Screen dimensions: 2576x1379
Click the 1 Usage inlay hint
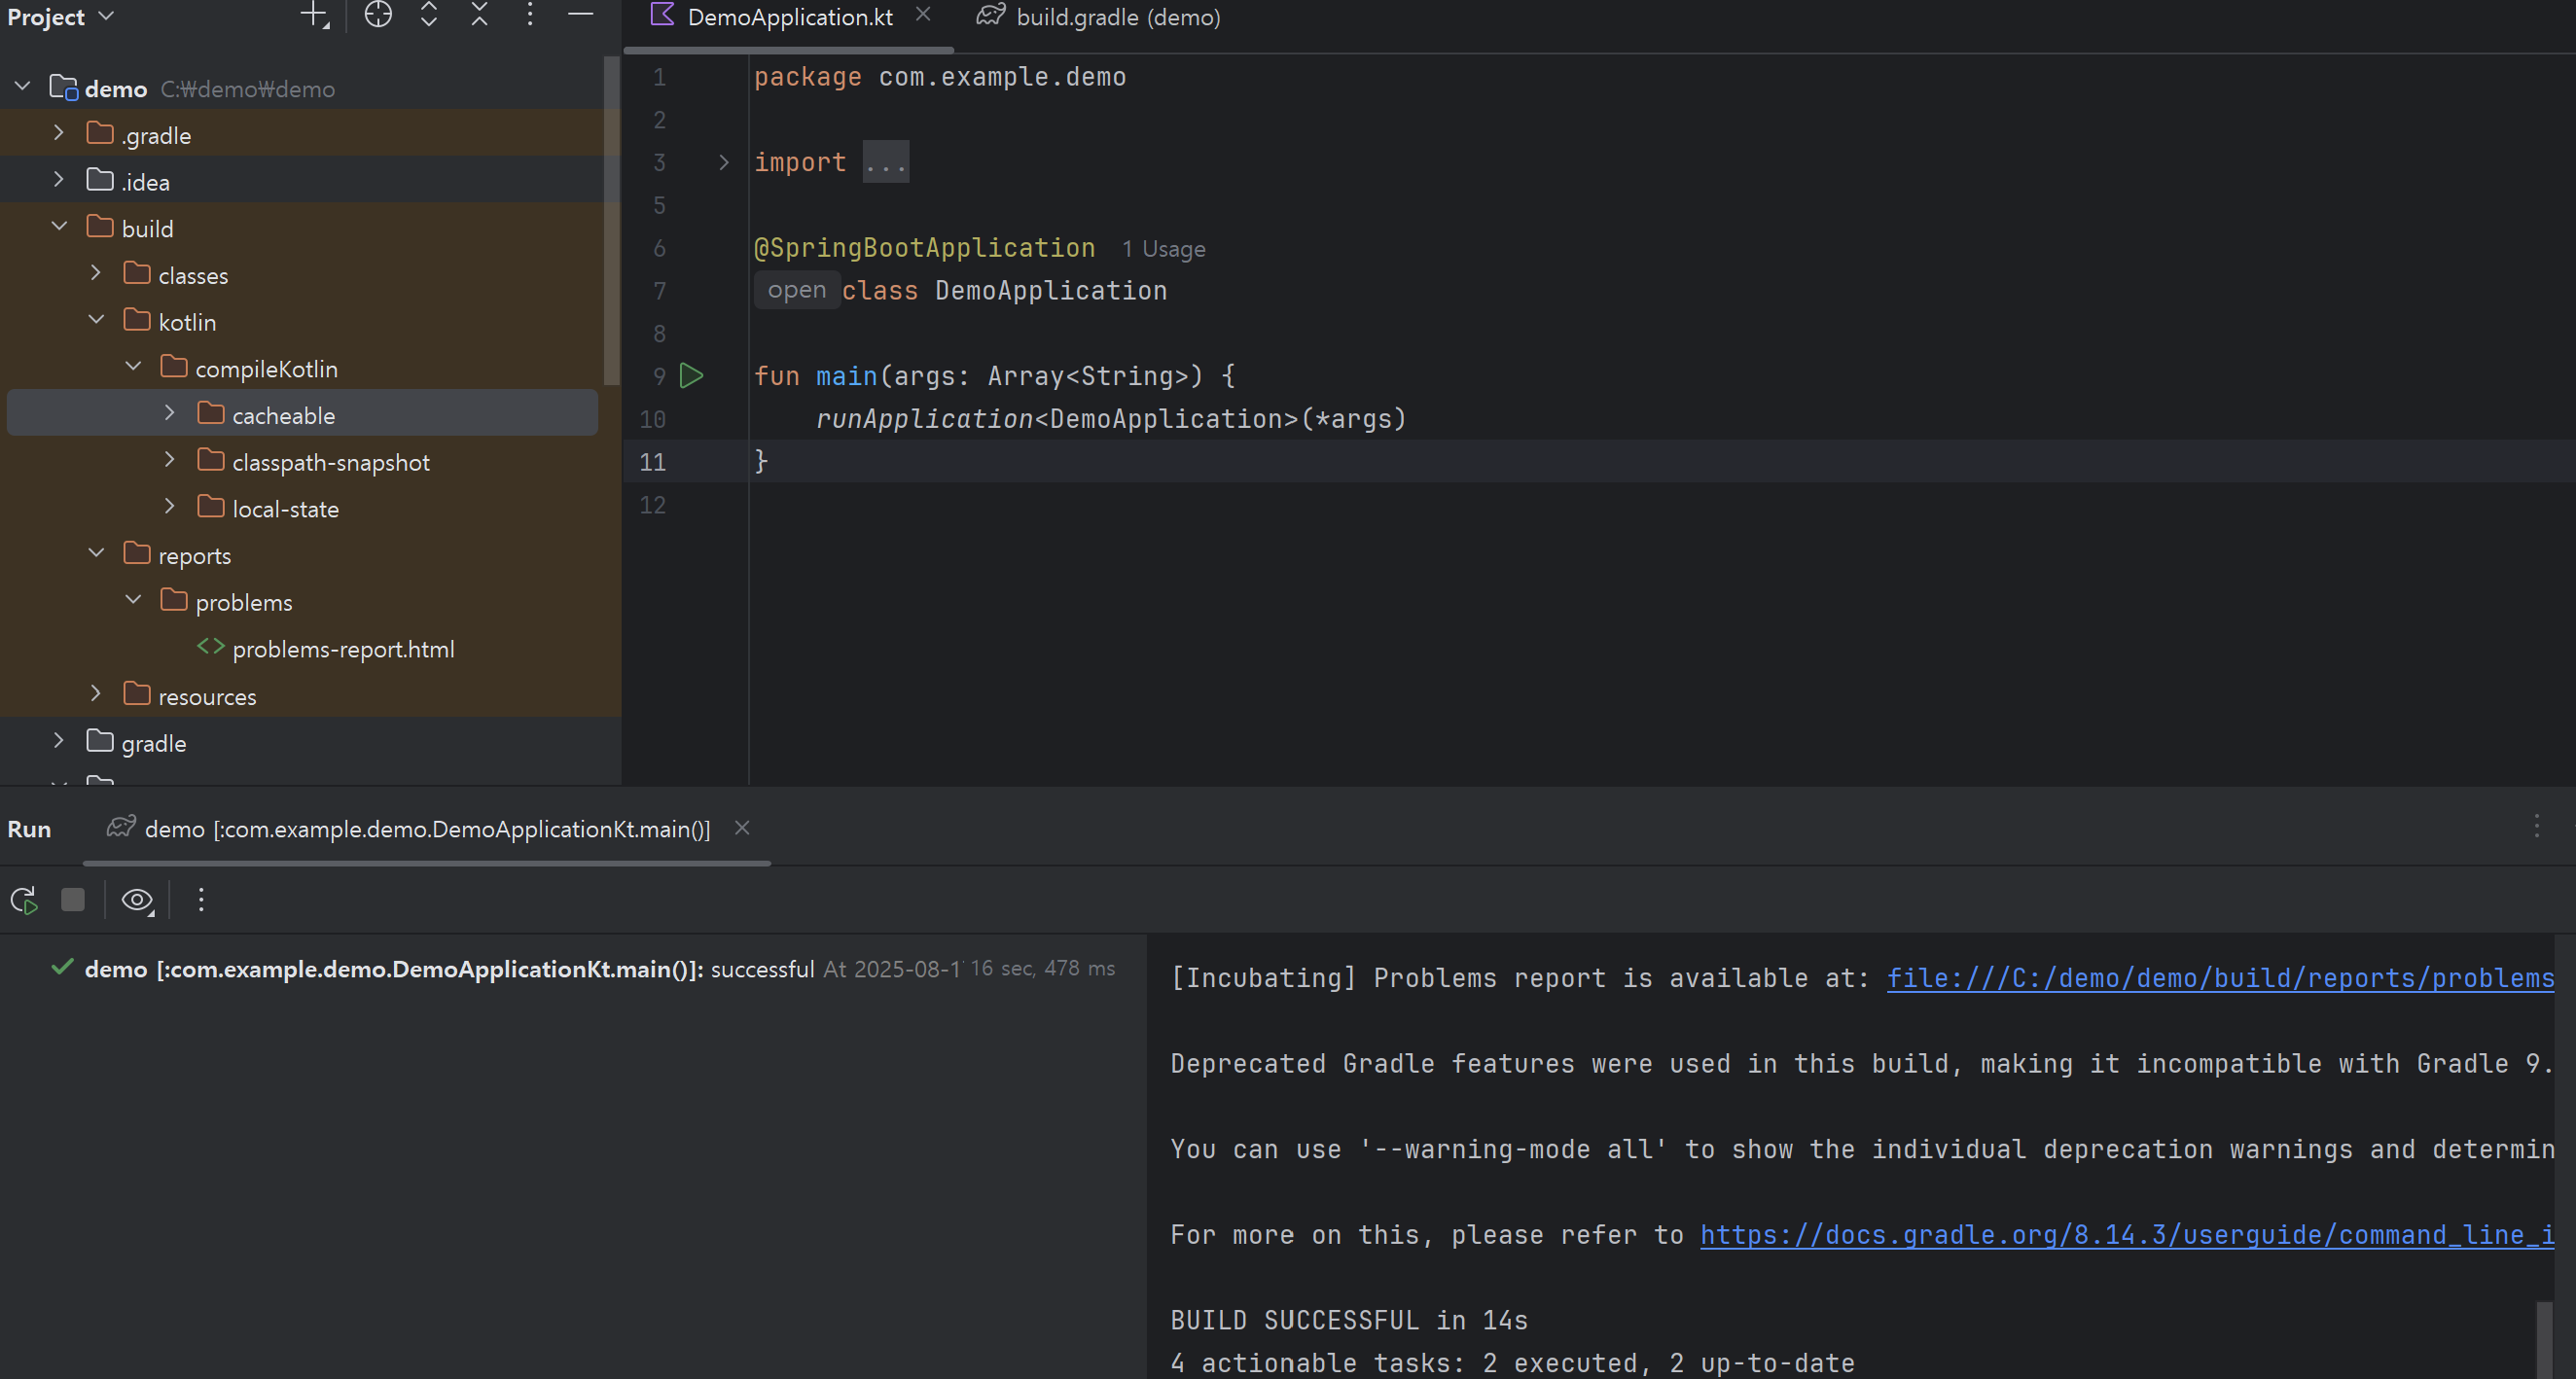pos(1163,249)
